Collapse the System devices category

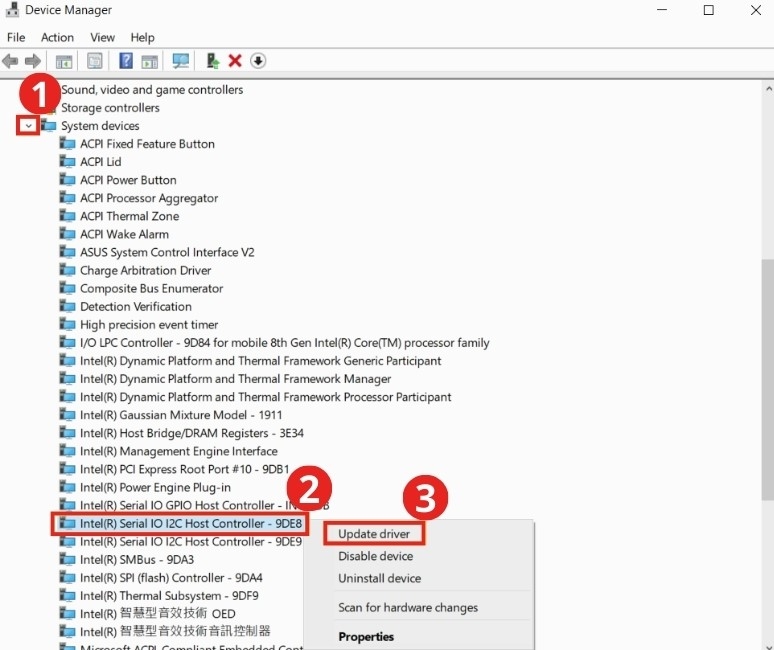click(x=28, y=126)
